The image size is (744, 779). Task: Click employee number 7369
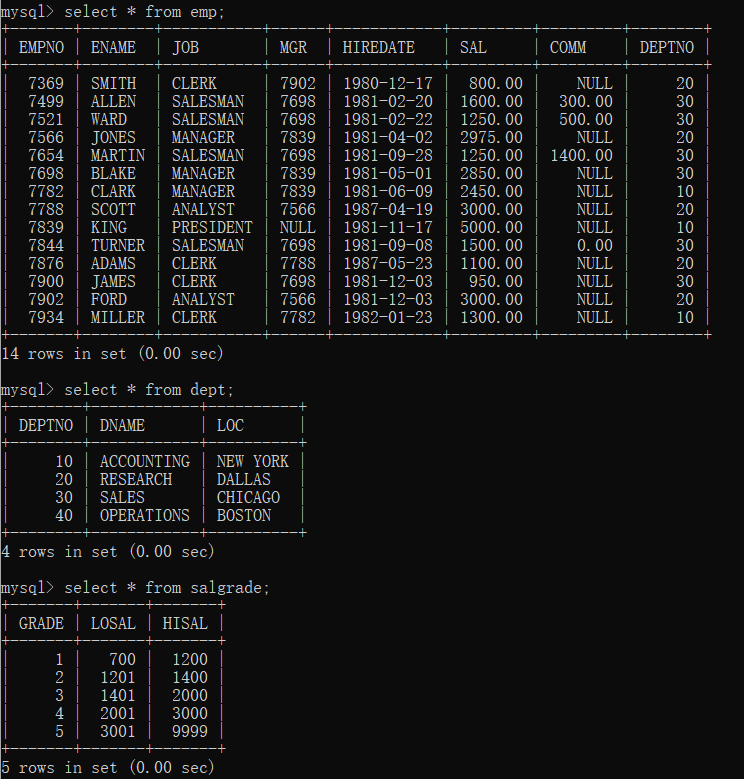[46, 83]
